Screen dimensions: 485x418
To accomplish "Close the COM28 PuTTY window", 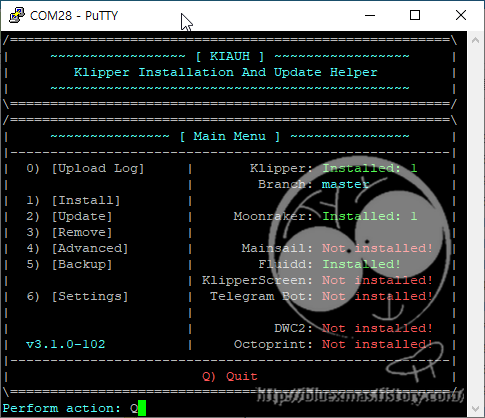I will pos(461,15).
